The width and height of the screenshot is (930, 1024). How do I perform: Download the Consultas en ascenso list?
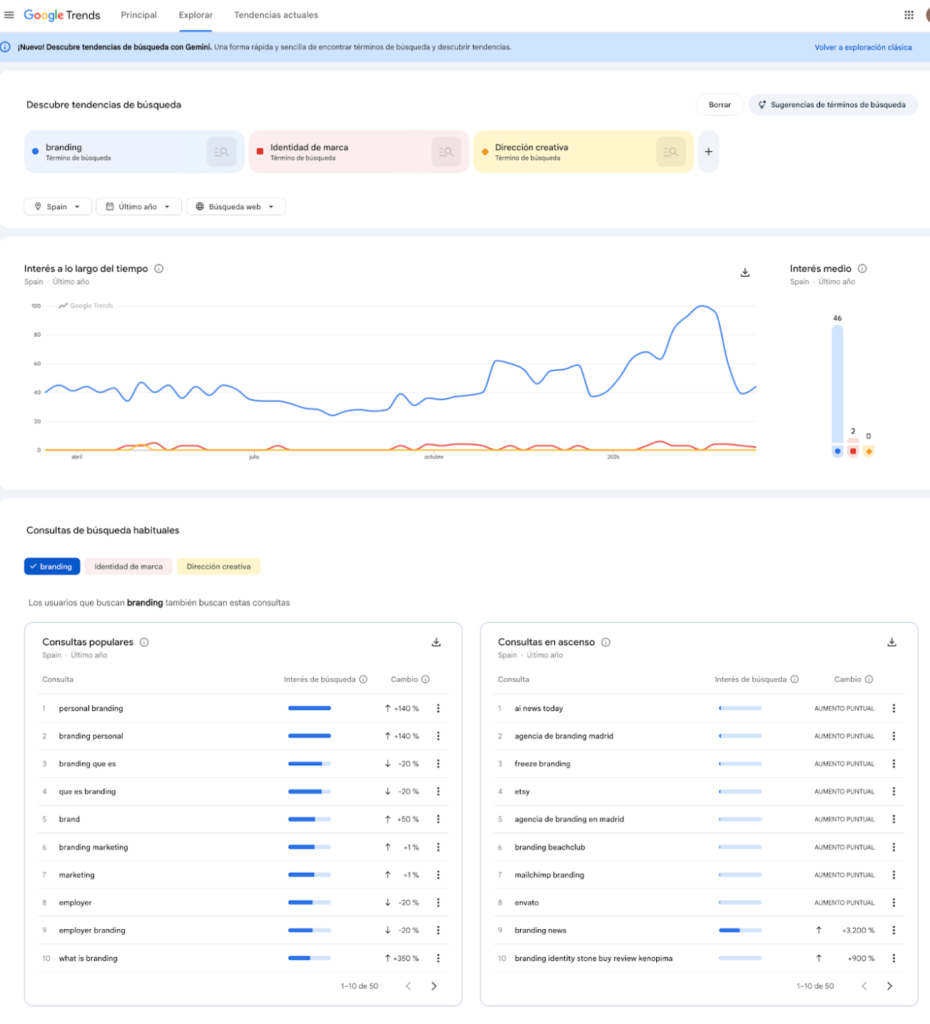point(892,642)
